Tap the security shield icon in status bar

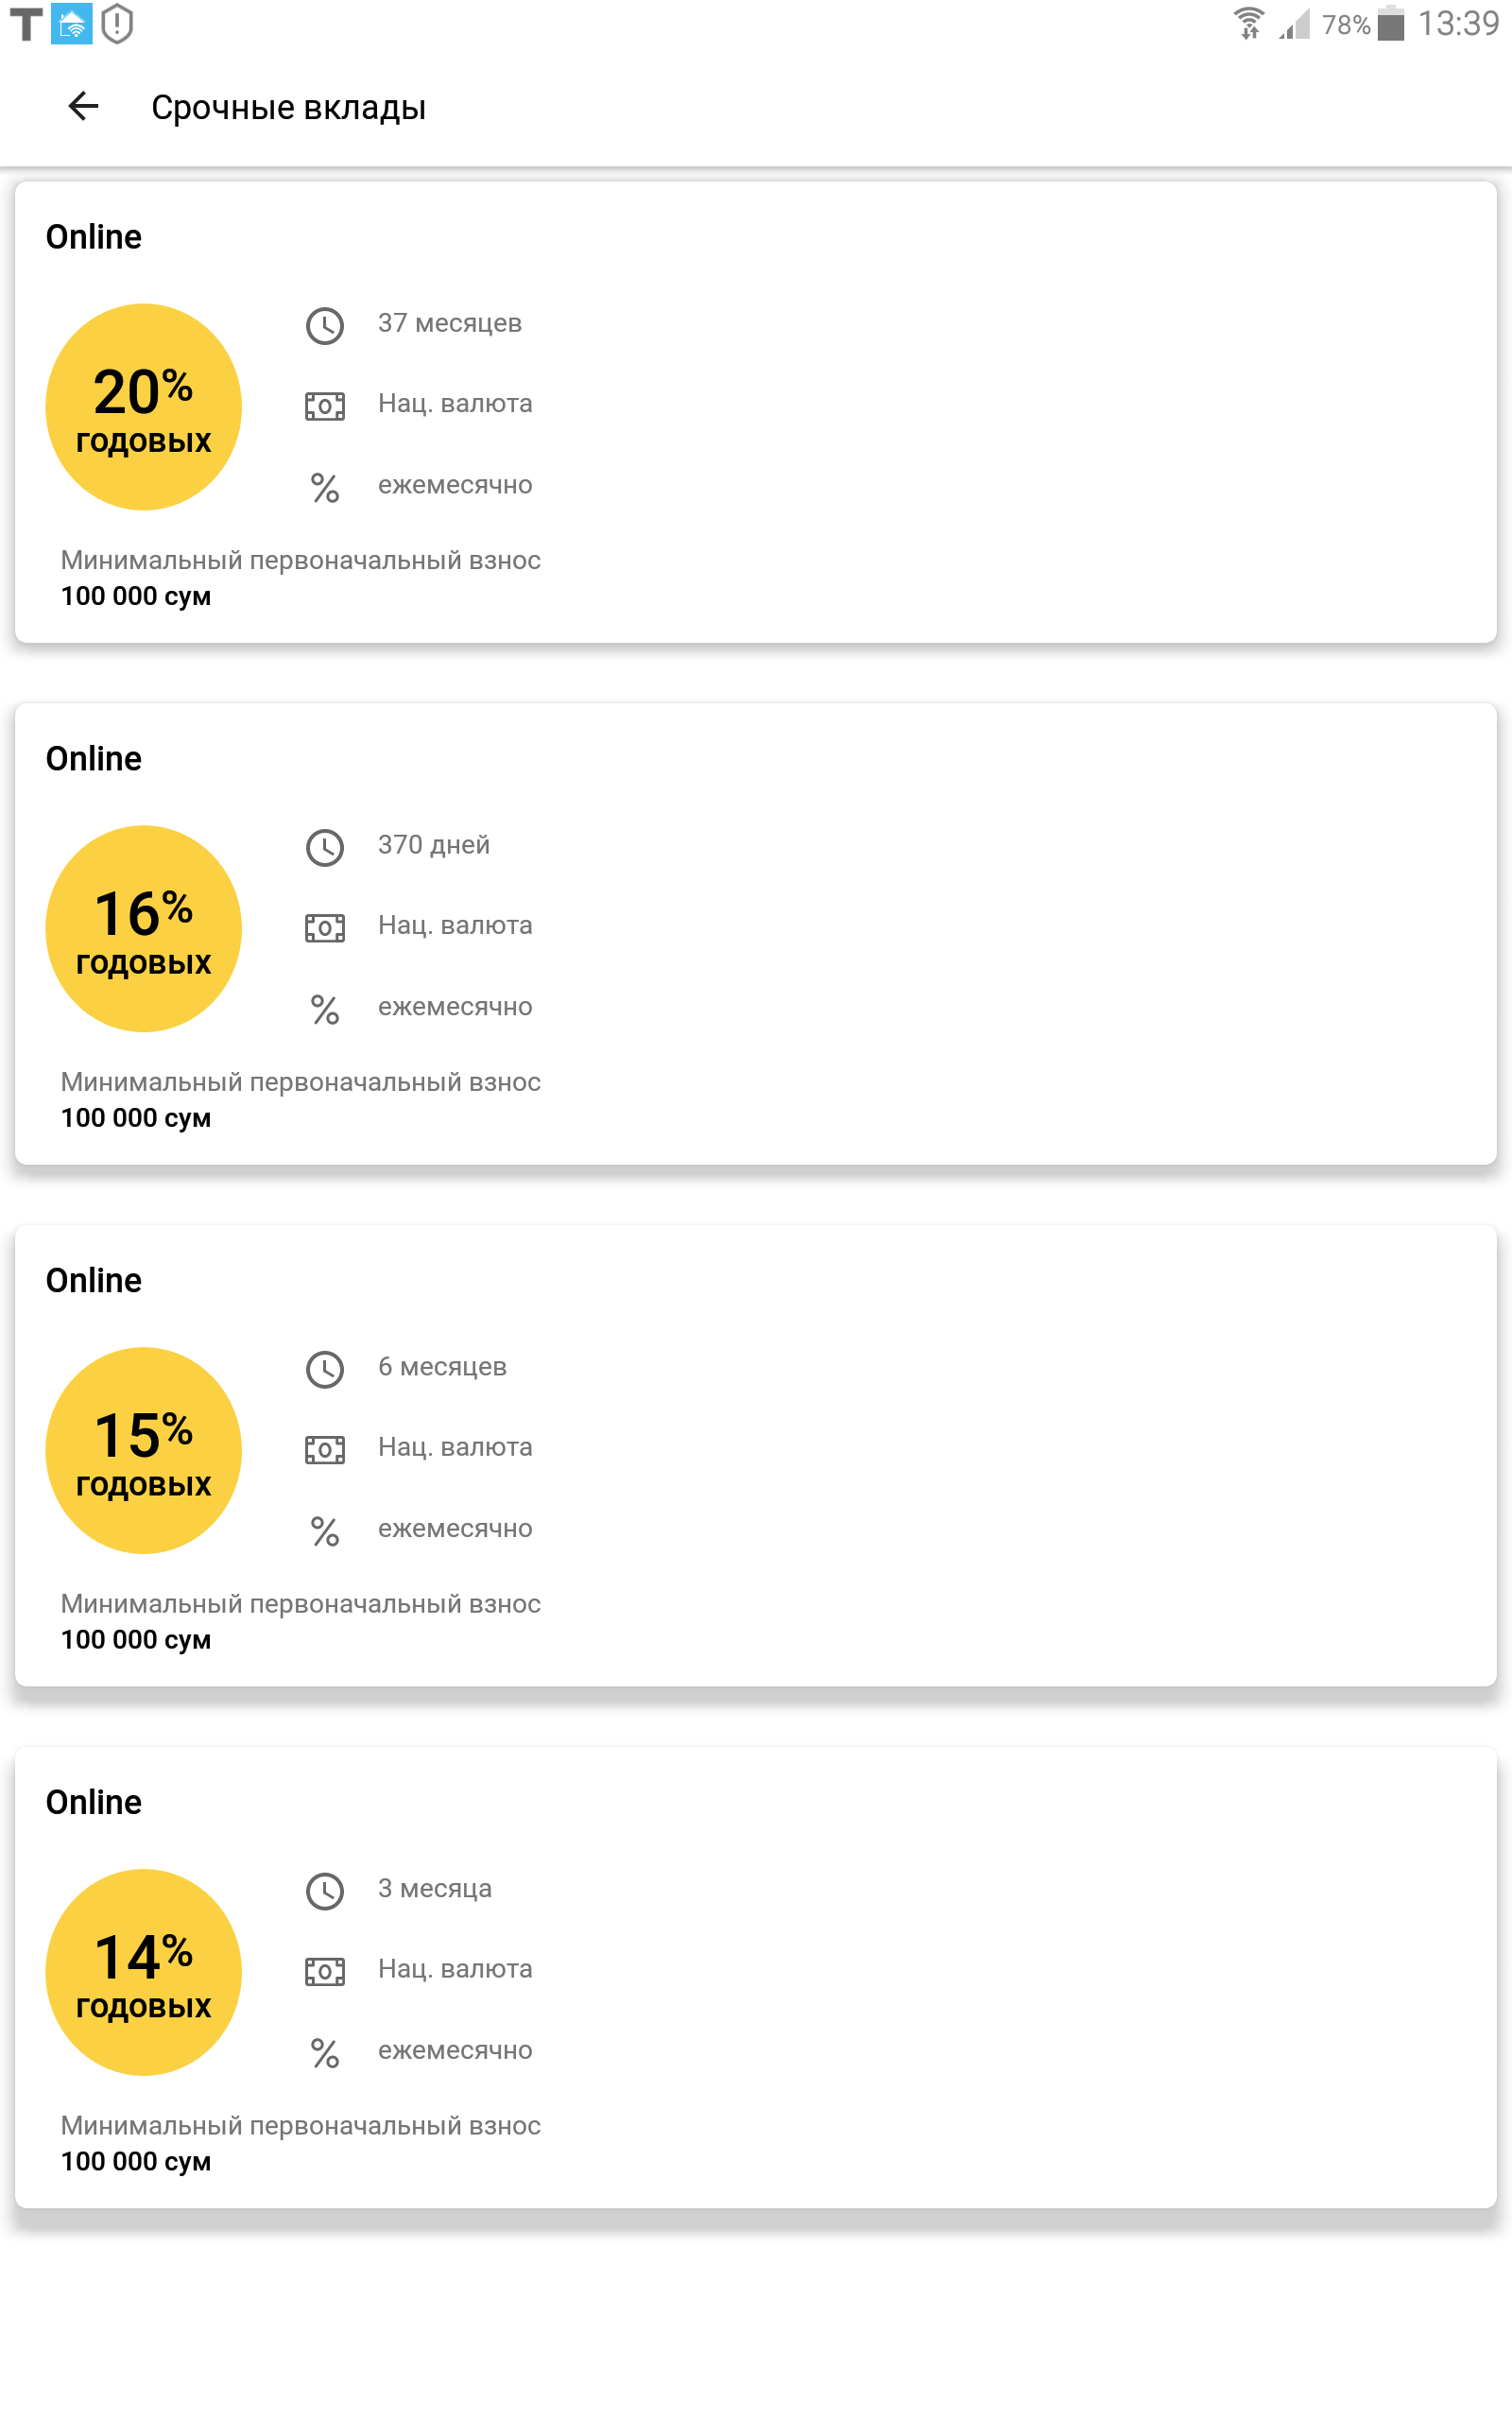[x=117, y=24]
